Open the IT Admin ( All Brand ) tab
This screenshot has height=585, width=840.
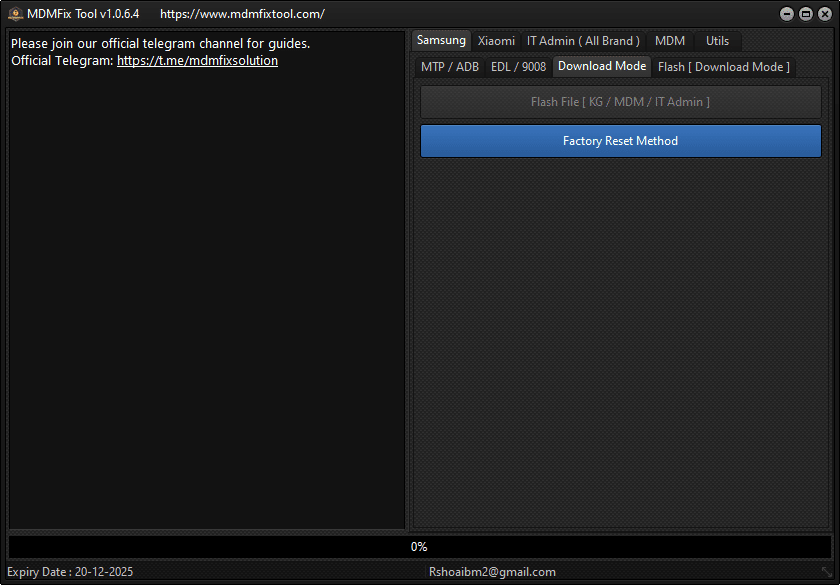(583, 40)
